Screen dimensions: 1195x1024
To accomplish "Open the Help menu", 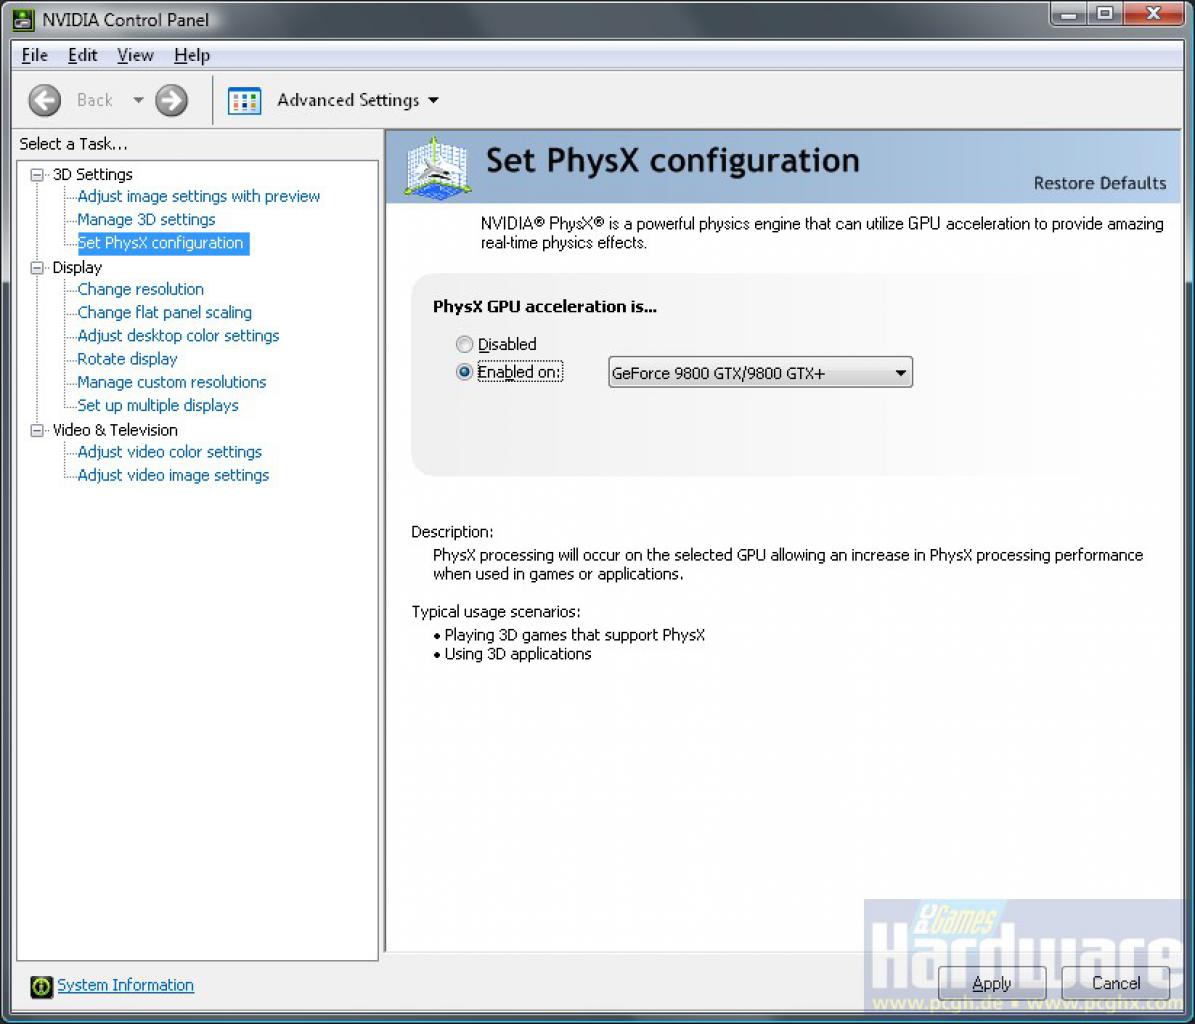I will pos(191,56).
